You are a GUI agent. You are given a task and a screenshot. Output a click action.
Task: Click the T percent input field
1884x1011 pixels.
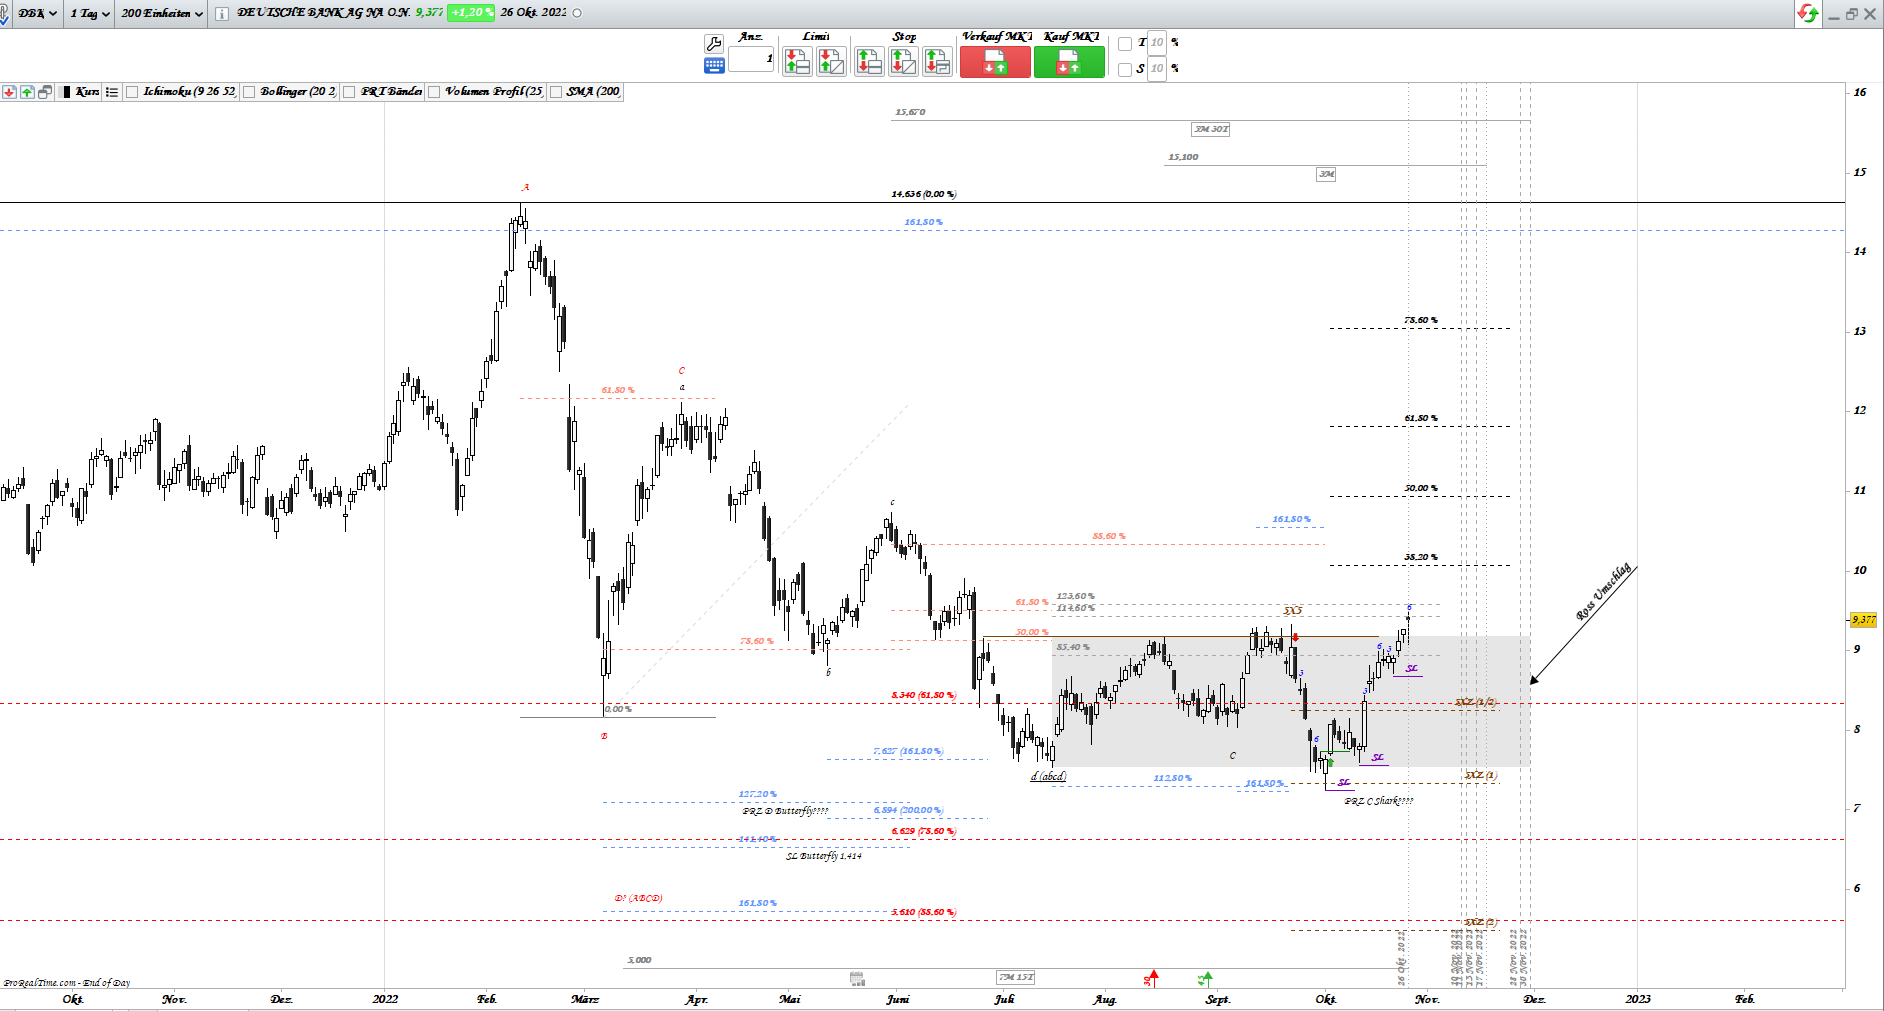click(1157, 43)
